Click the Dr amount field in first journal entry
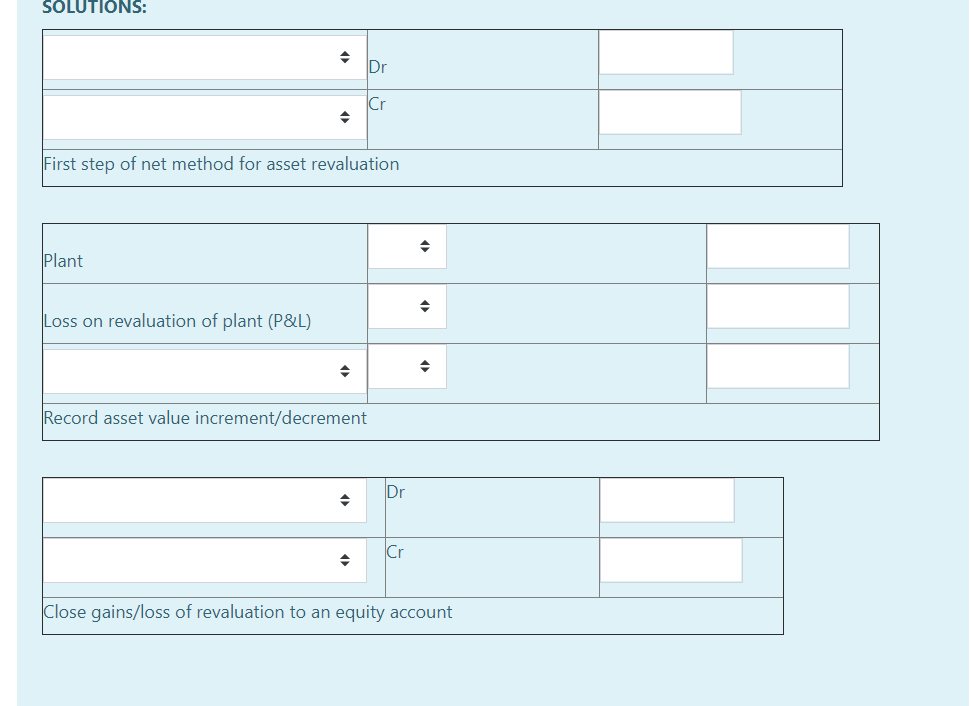The height and width of the screenshot is (706, 971). click(x=665, y=52)
